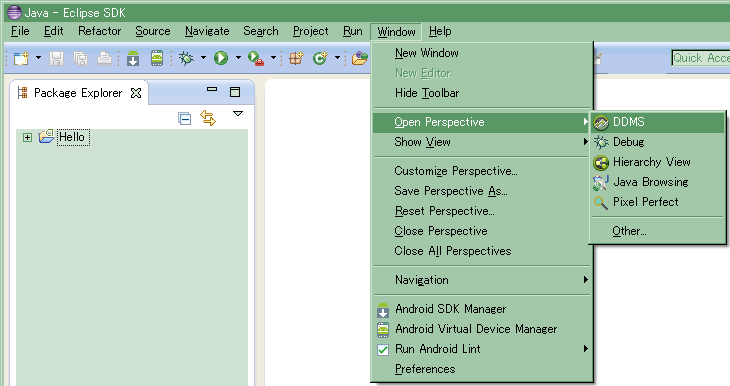730x386 pixels.
Task: Click the Open Type folder toolbar icon
Action: (x=360, y=58)
